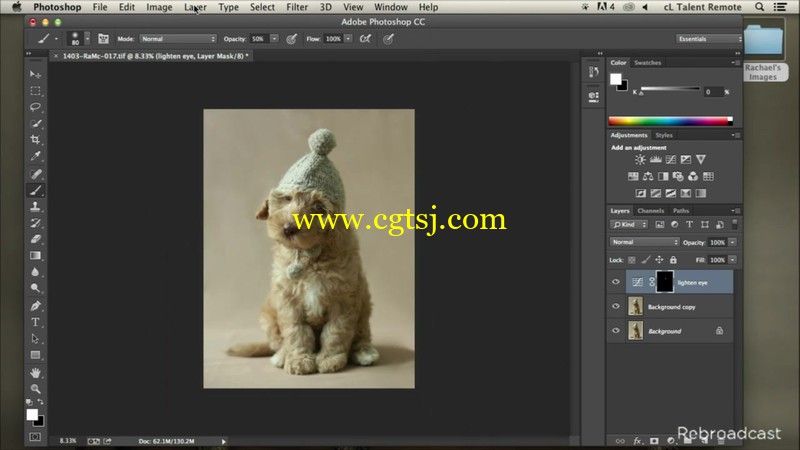Screen dimensions: 800x450
Task: Toggle lock transparent pixels
Action: [632, 260]
